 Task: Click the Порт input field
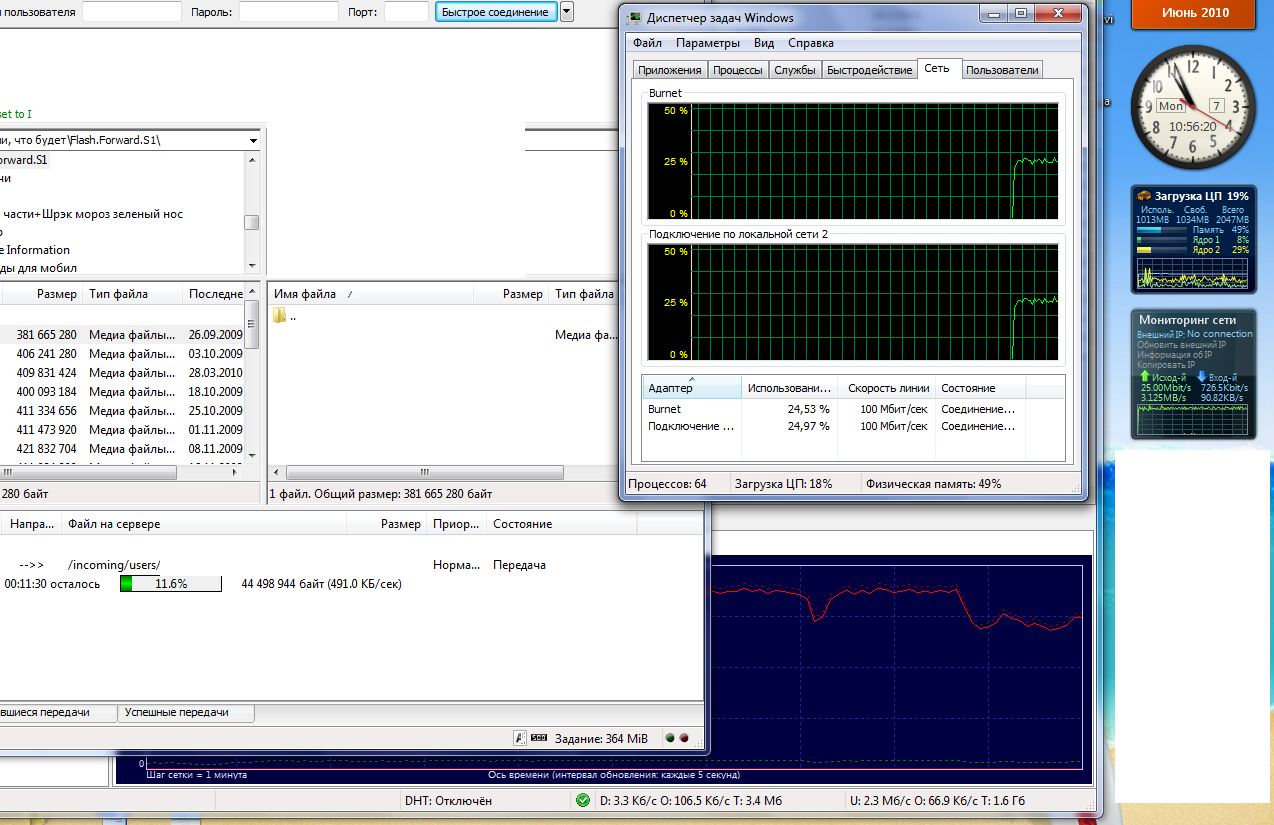(406, 12)
